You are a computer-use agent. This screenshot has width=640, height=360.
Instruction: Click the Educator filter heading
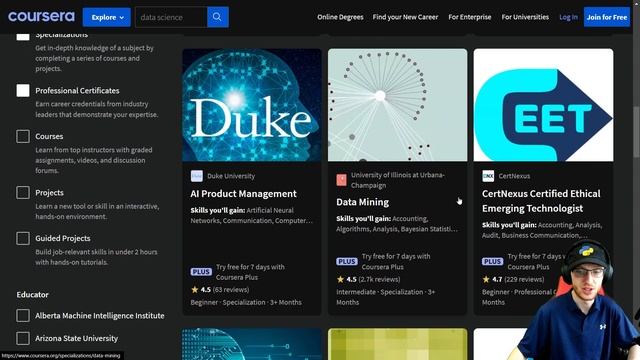tap(32, 294)
